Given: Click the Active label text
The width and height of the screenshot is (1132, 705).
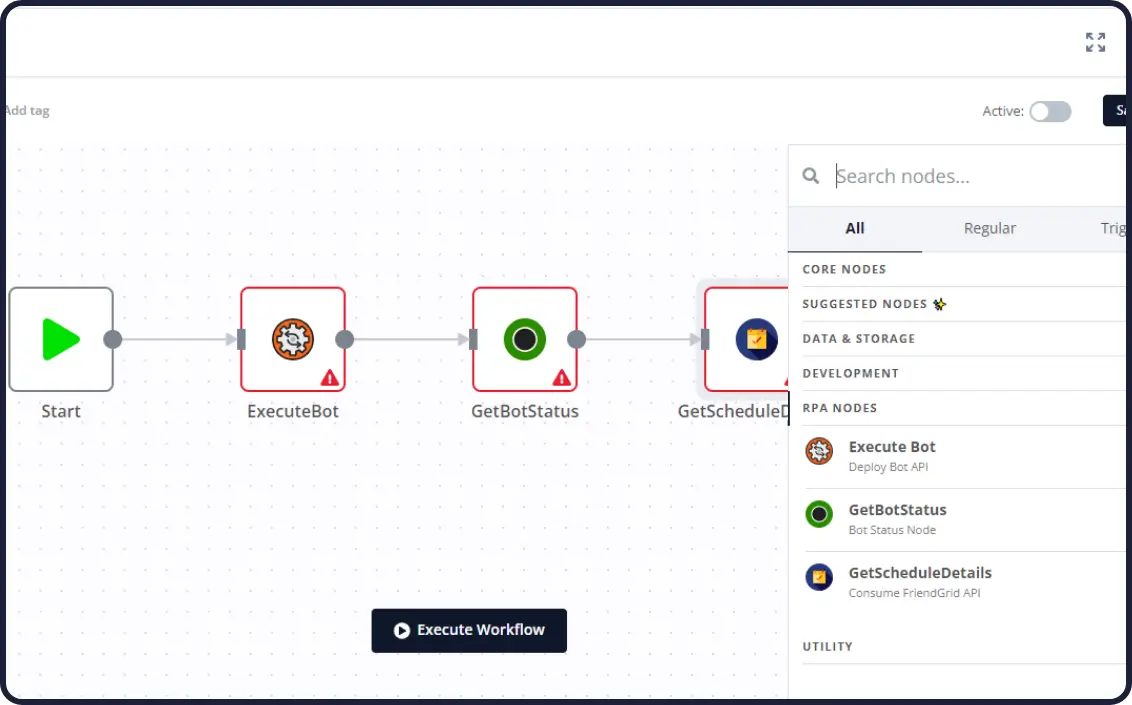Looking at the screenshot, I should tap(1003, 111).
